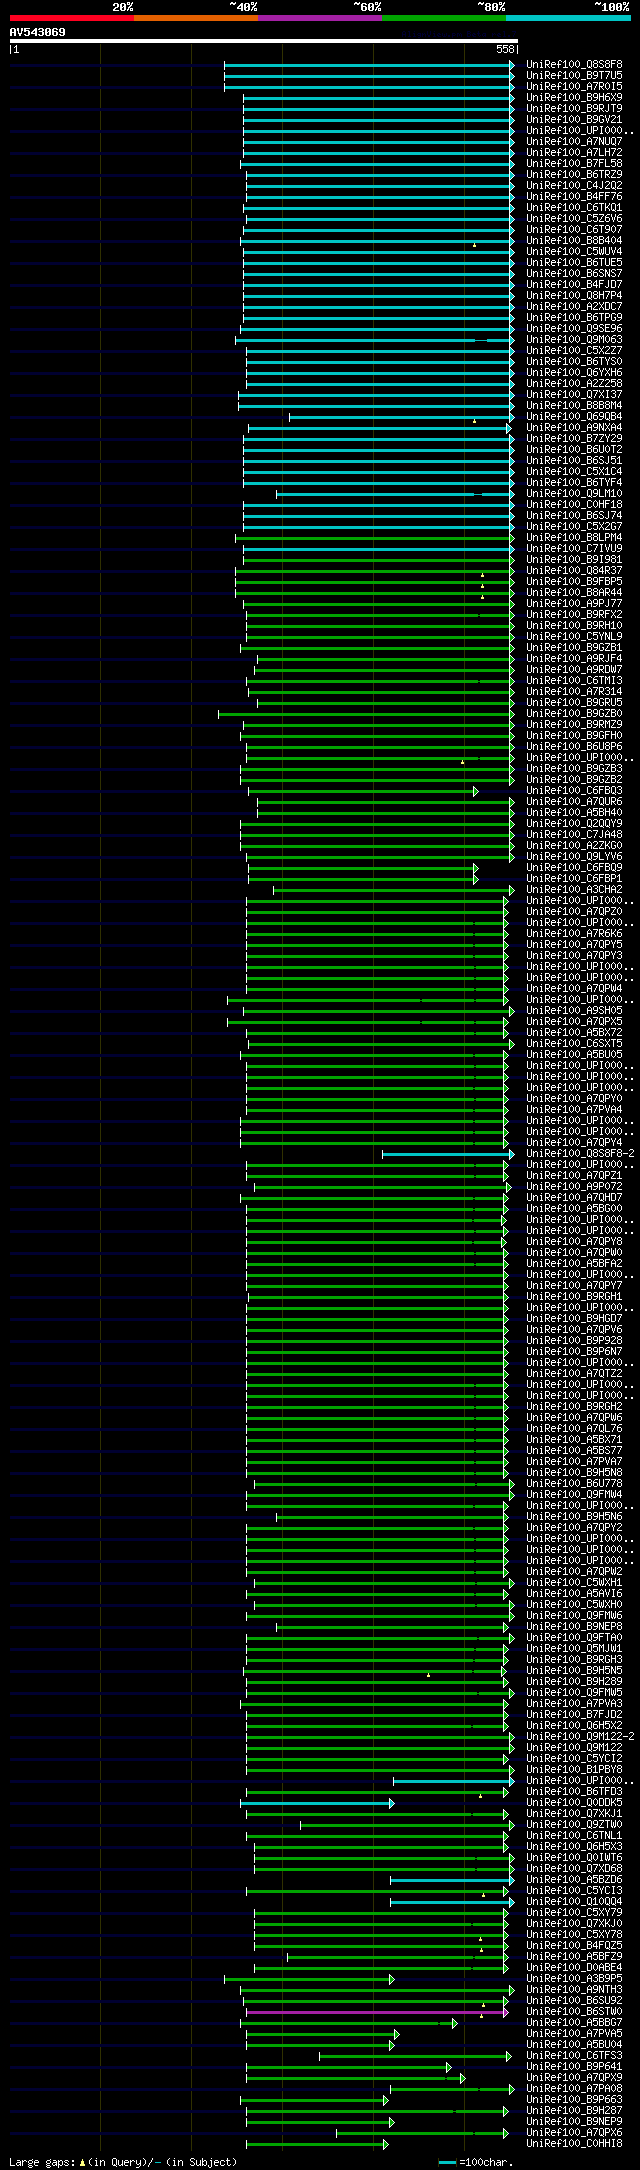The height and width of the screenshot is (2170, 640).
Task: Pick hit label UniRef100_C6FBP1
Action: pos(574,878)
